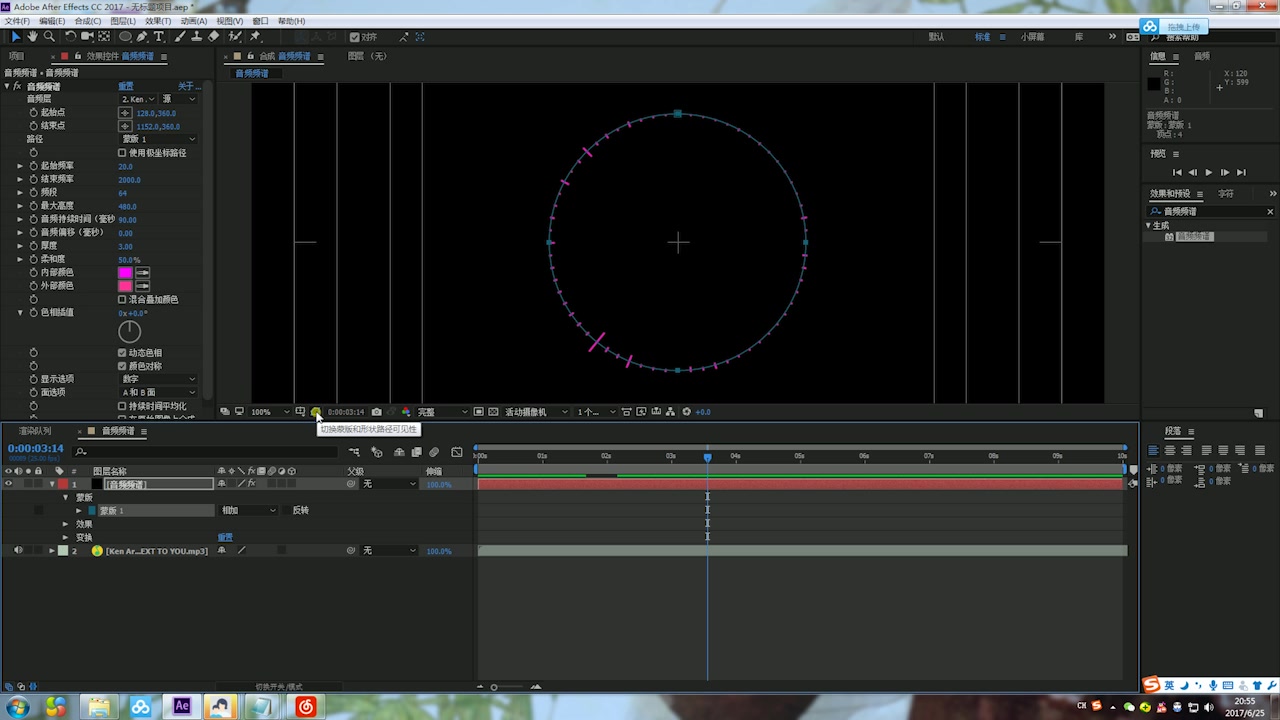Enable motion blur switch in timeline header
1280x720 pixels.
pos(434,452)
